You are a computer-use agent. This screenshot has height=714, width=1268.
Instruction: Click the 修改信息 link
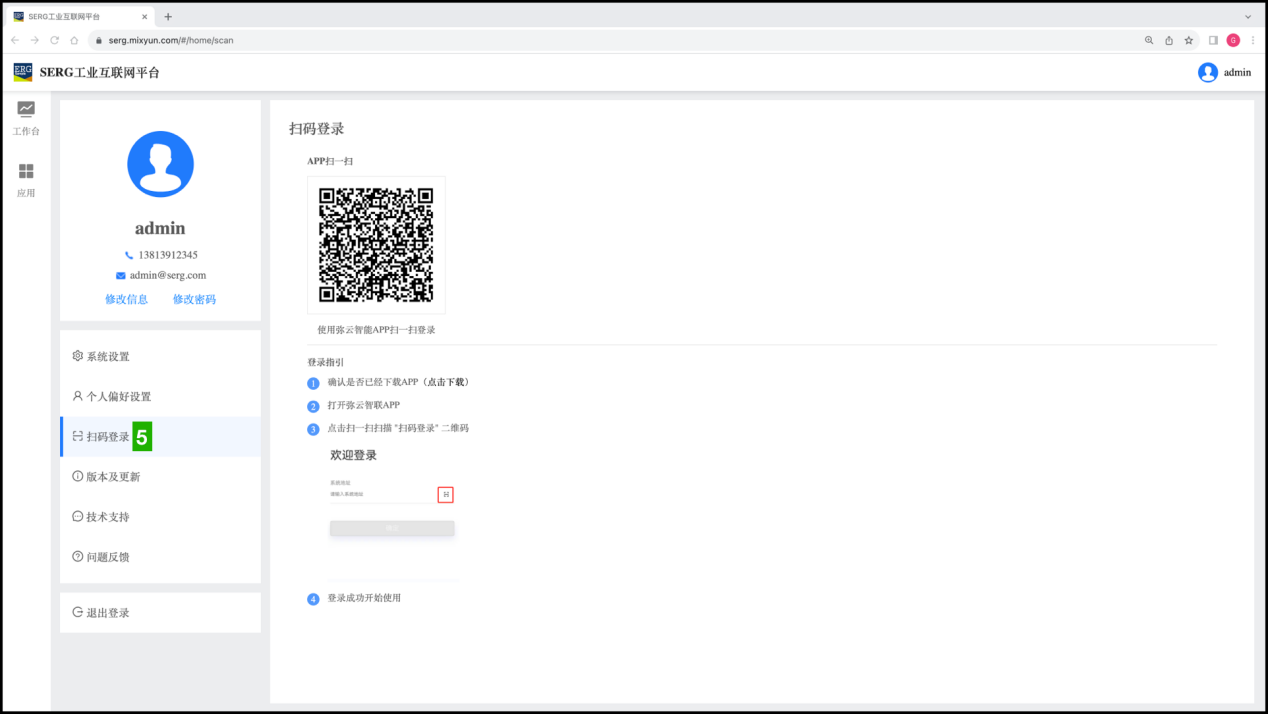click(126, 299)
